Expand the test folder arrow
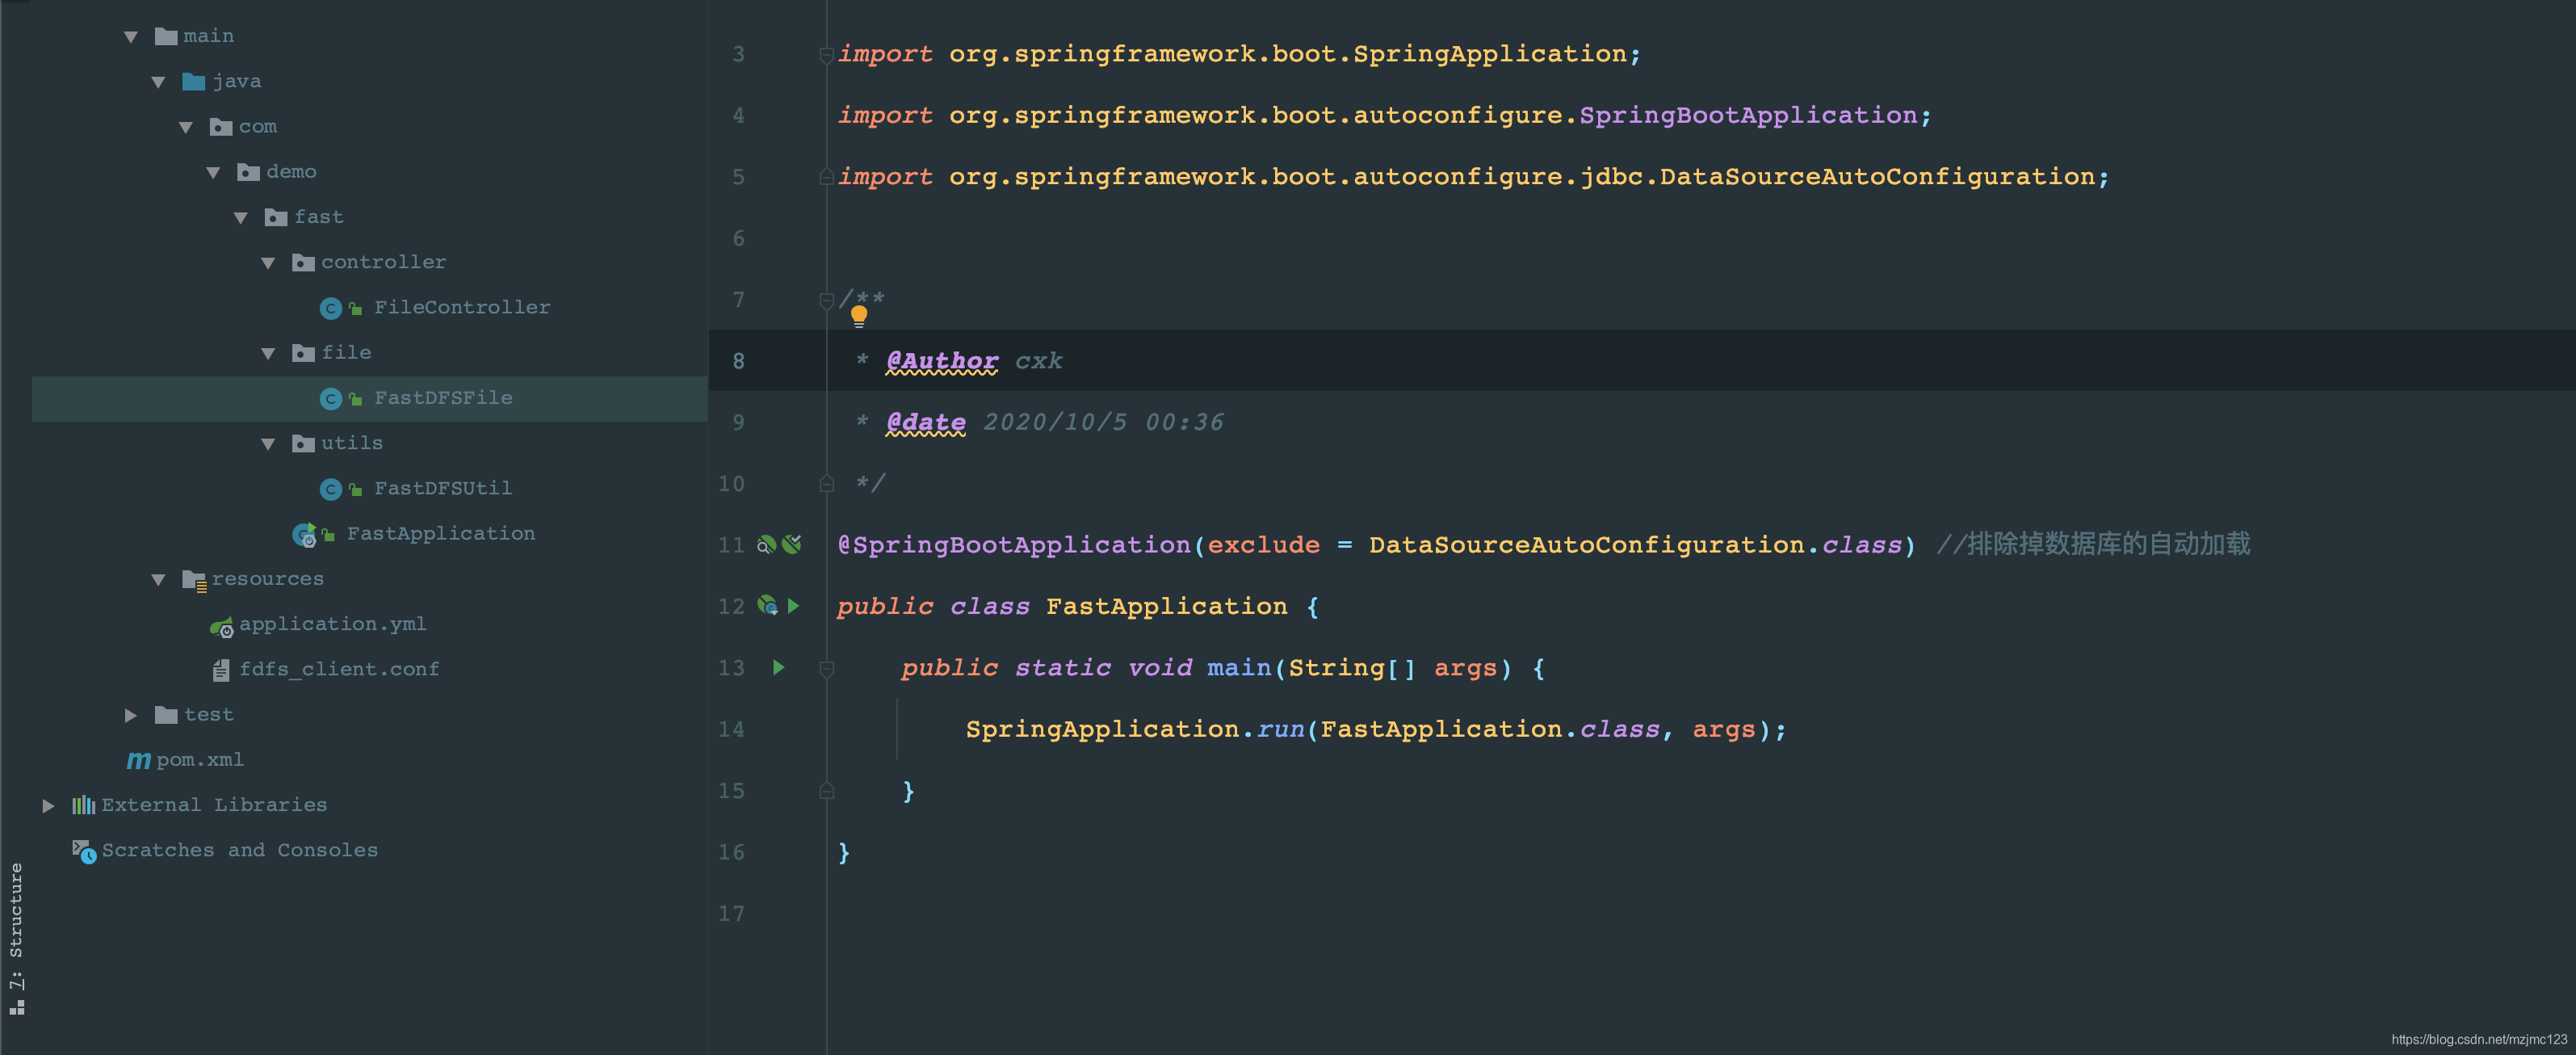The image size is (2576, 1055). (x=131, y=715)
